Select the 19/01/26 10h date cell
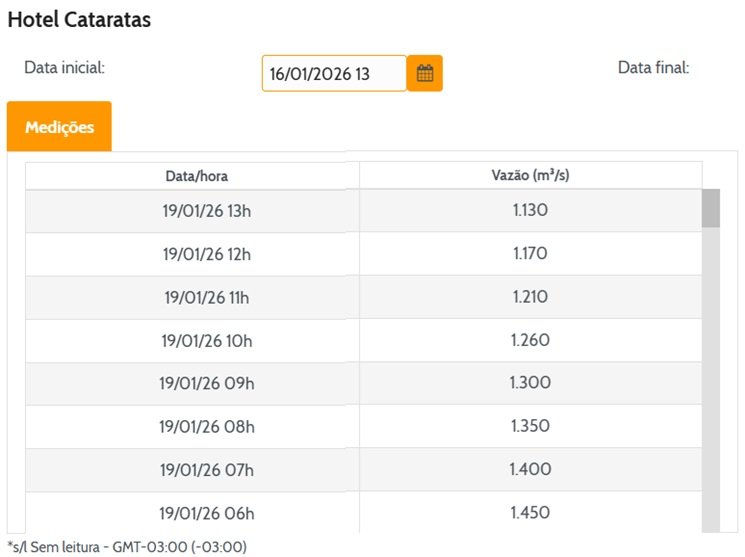The image size is (745, 557). tap(207, 340)
